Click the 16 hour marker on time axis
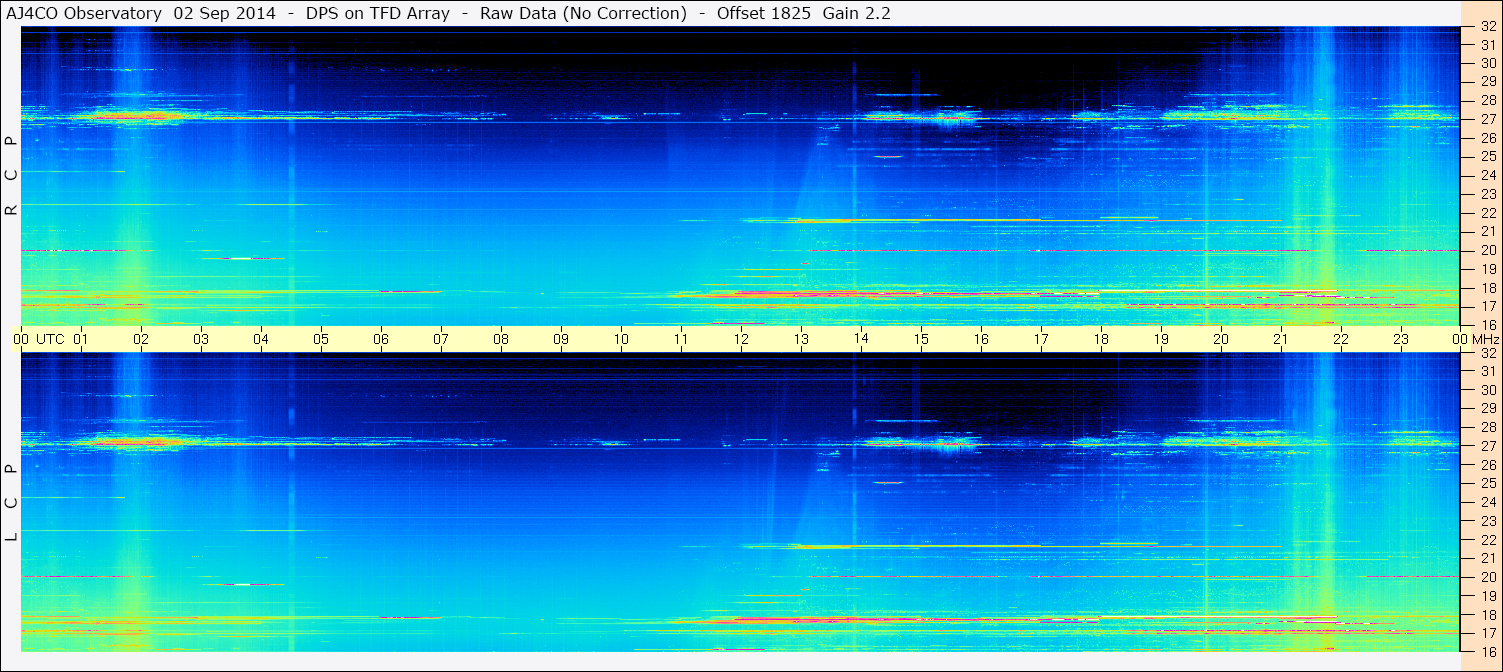 (x=981, y=339)
